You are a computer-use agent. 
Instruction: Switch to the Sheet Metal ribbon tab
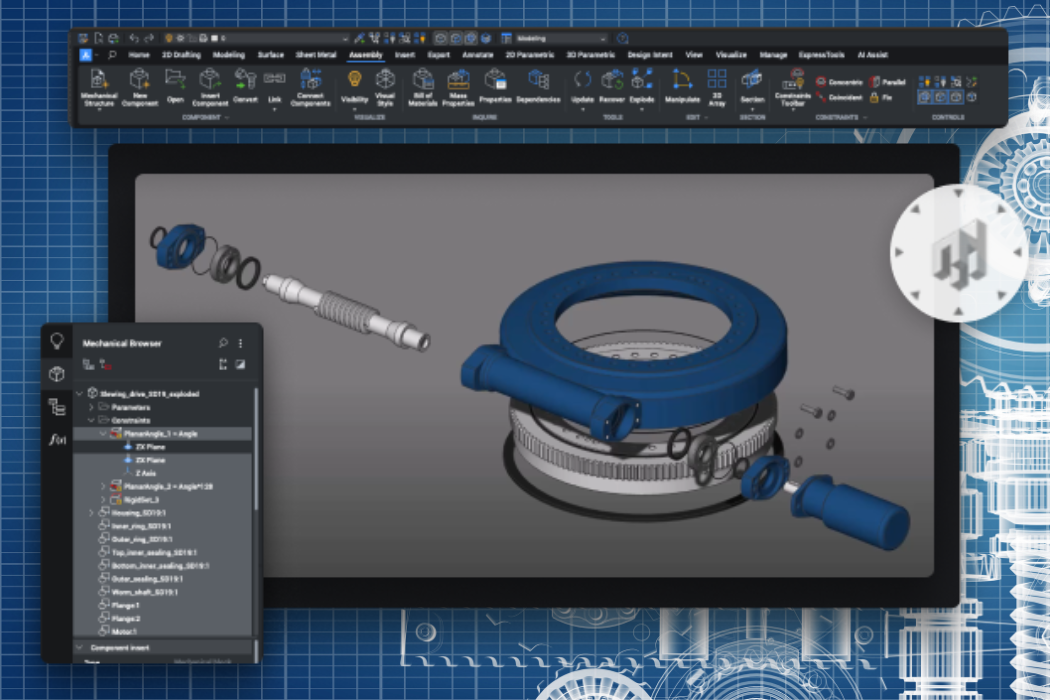point(316,55)
